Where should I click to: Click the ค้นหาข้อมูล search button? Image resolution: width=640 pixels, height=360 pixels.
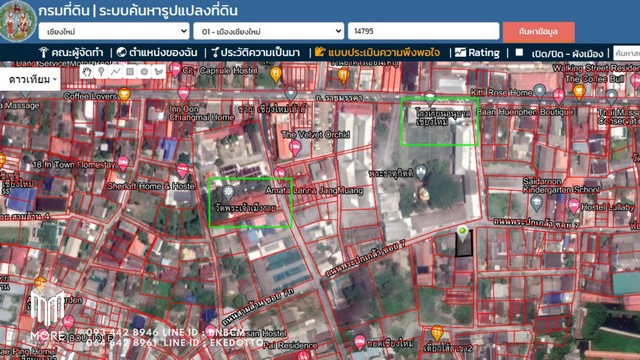538,32
